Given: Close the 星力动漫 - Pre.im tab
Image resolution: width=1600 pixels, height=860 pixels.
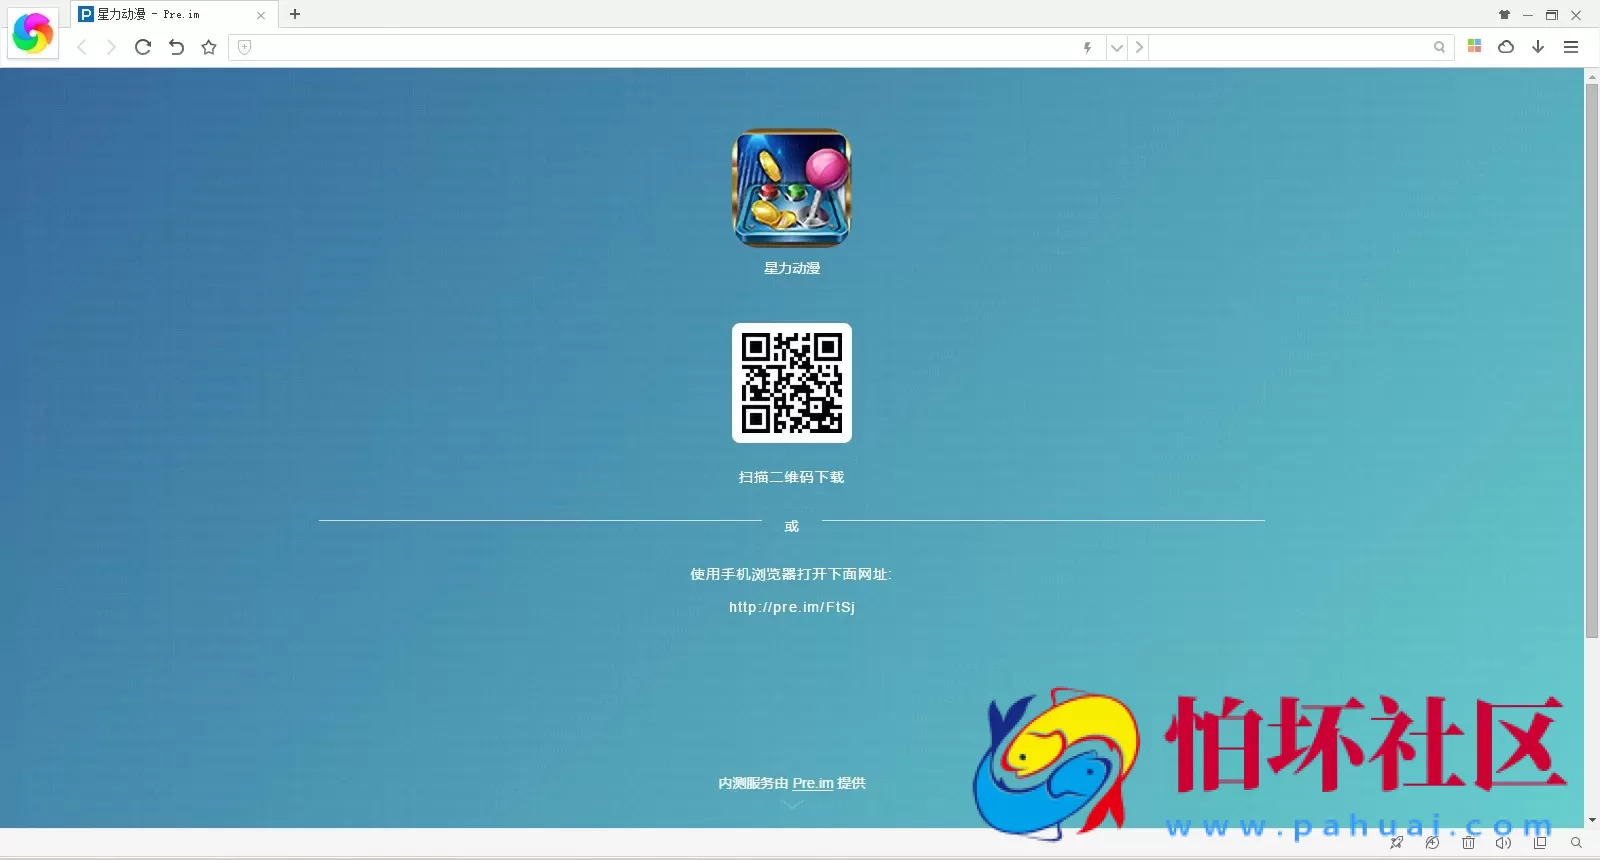Looking at the screenshot, I should (261, 15).
